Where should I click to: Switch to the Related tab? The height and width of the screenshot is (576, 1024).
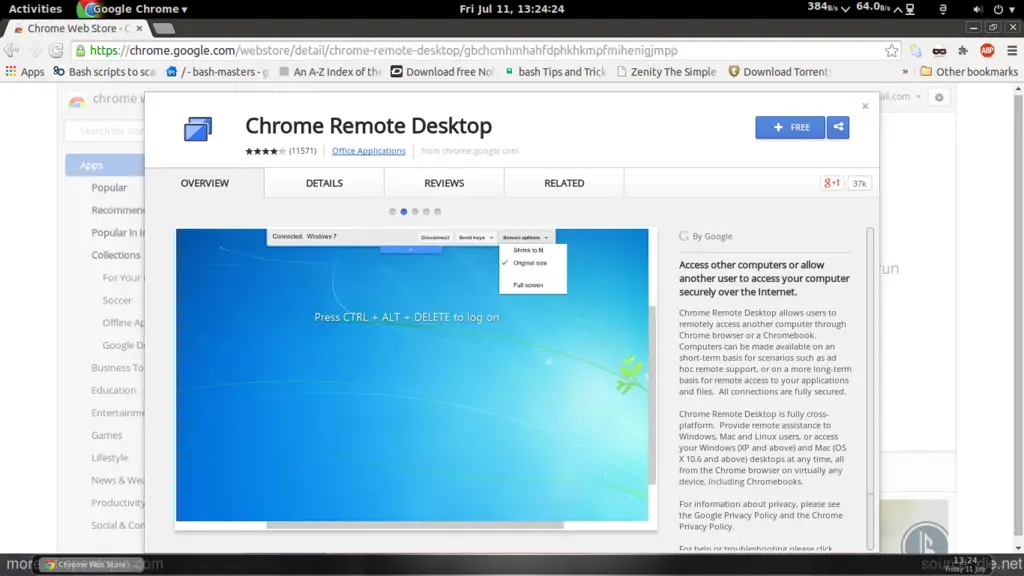point(564,183)
